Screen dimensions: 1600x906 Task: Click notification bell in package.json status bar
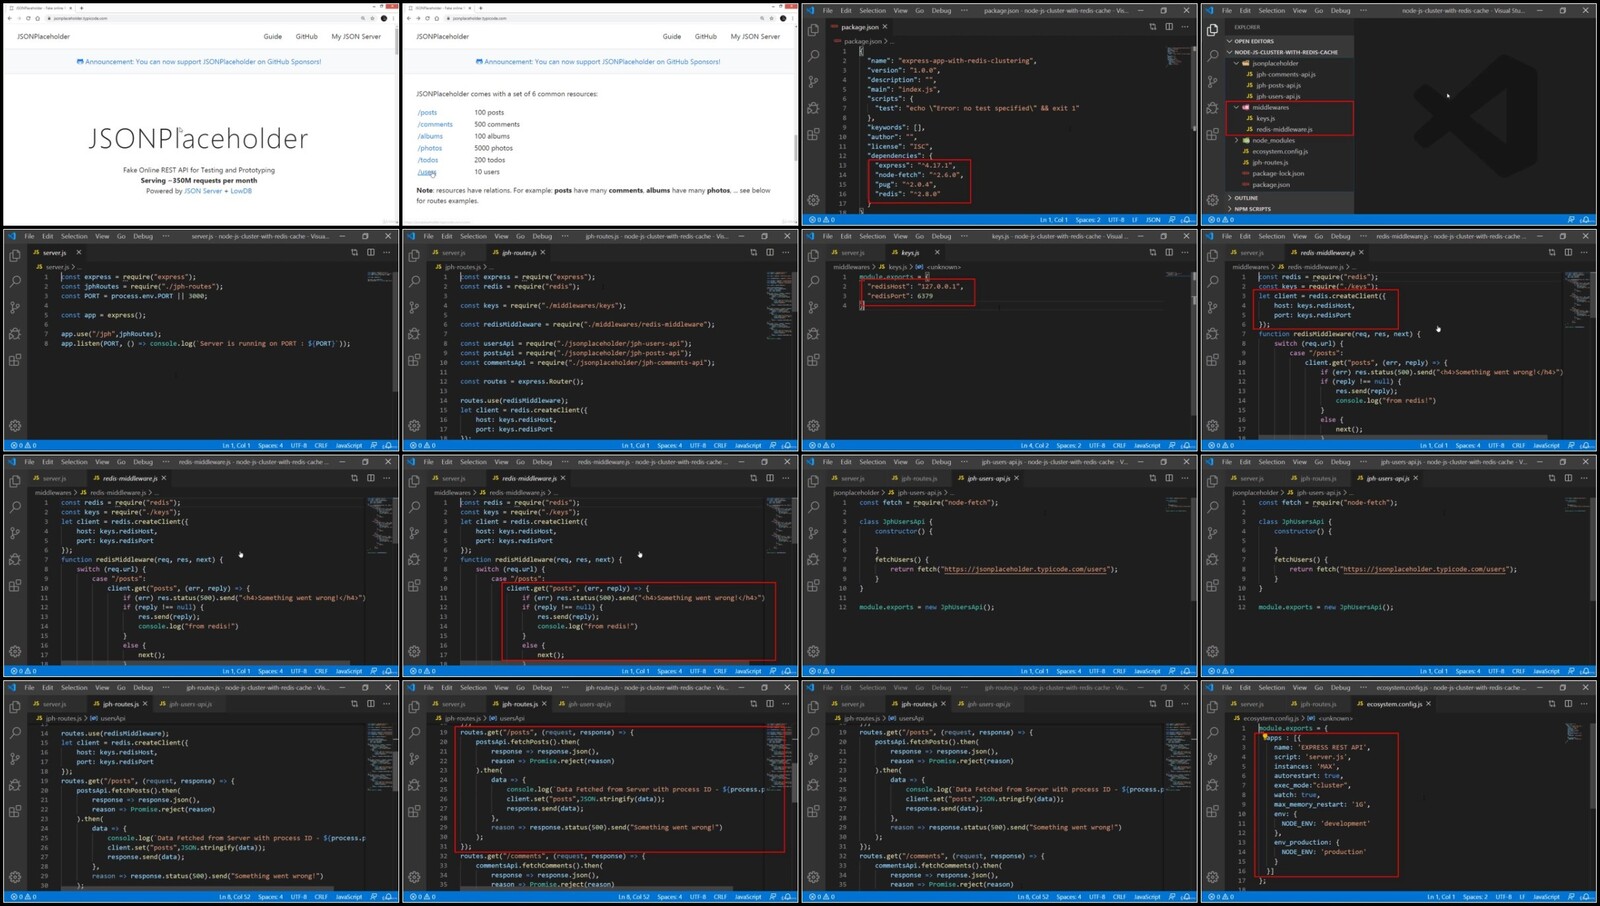pos(1186,220)
